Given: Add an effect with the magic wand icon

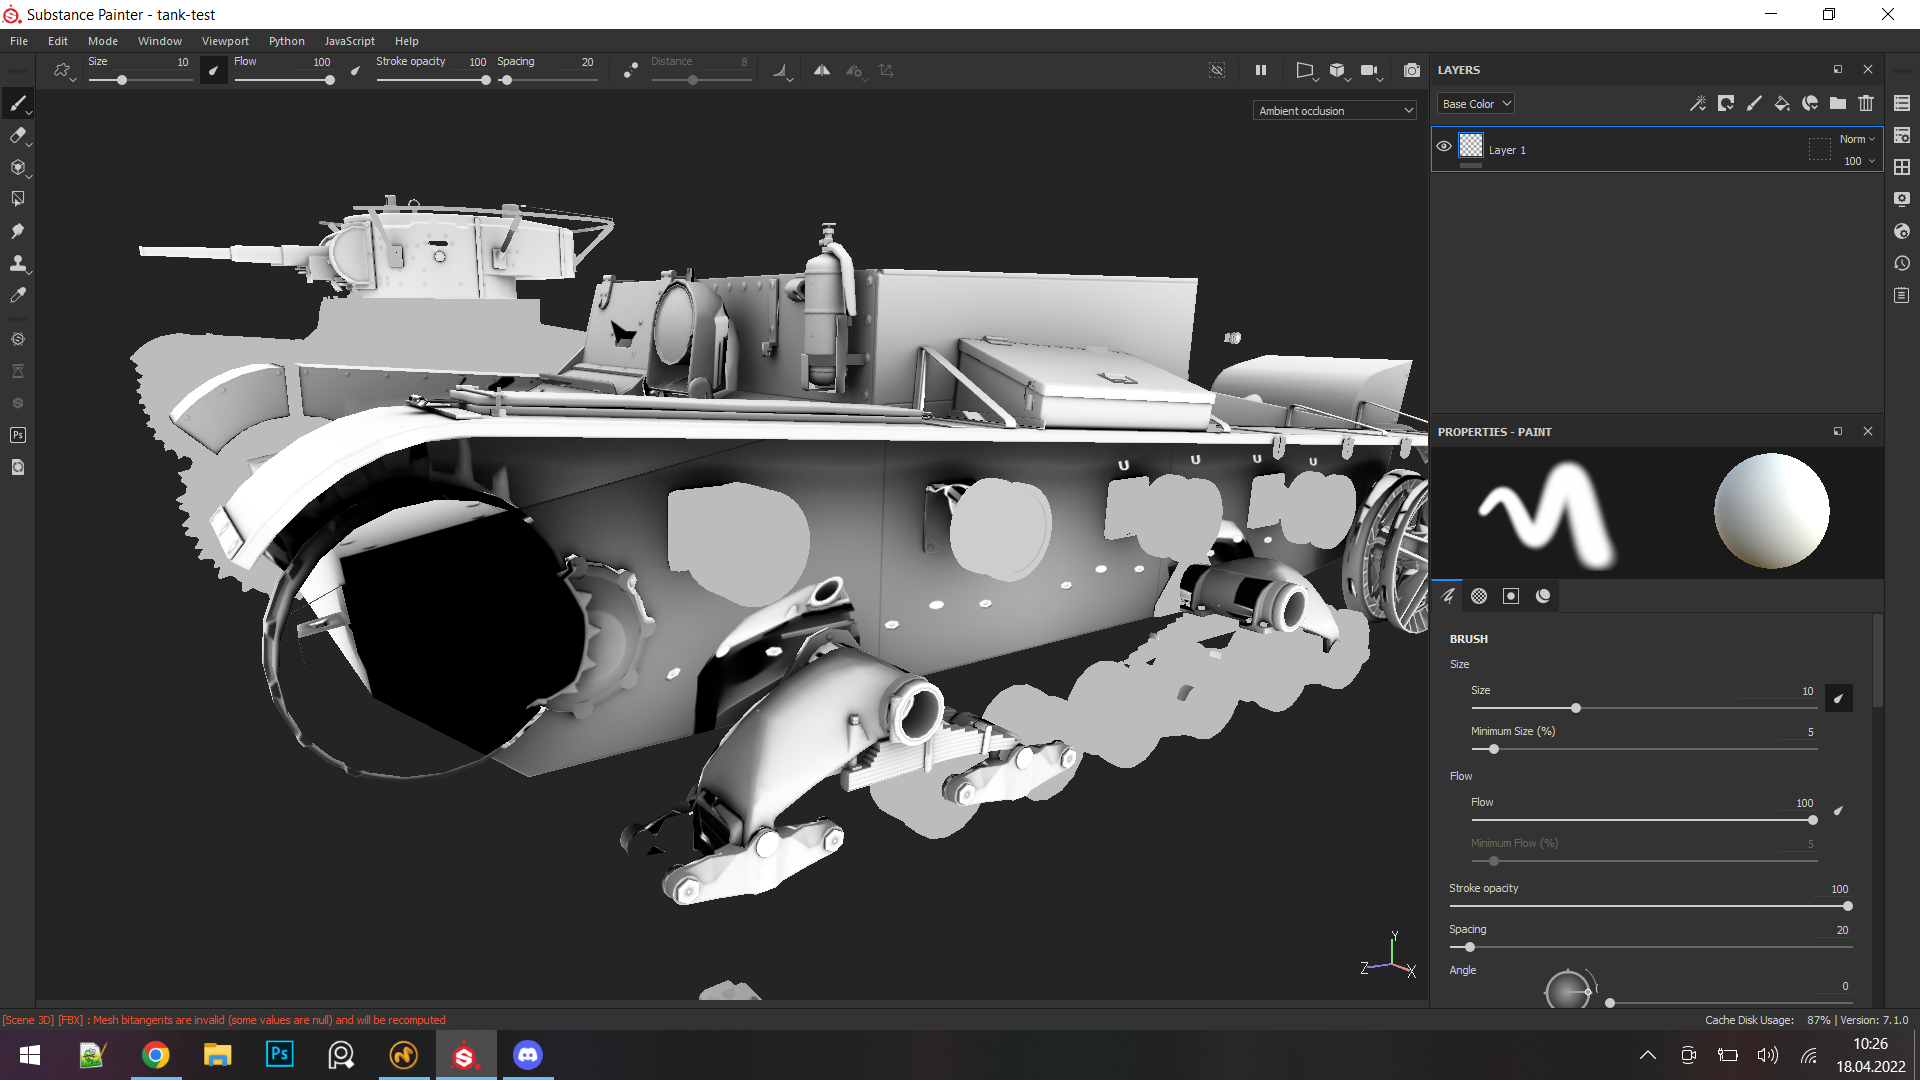Looking at the screenshot, I should tap(1698, 103).
